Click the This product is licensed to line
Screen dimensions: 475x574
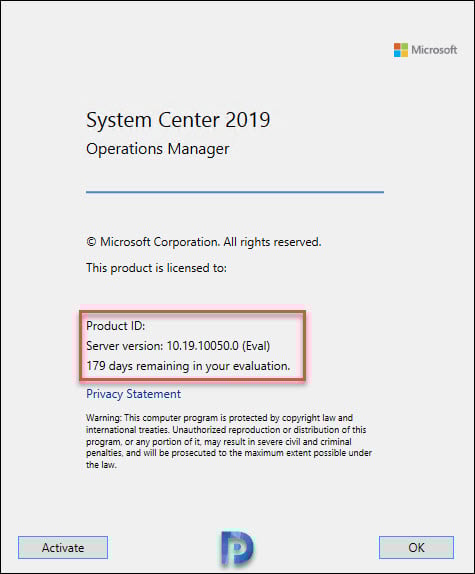[x=156, y=268]
